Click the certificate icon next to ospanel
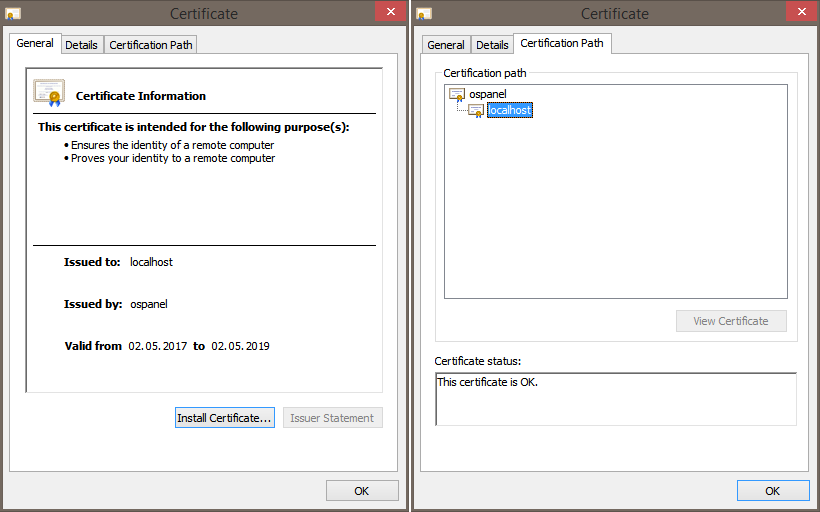 [457, 94]
